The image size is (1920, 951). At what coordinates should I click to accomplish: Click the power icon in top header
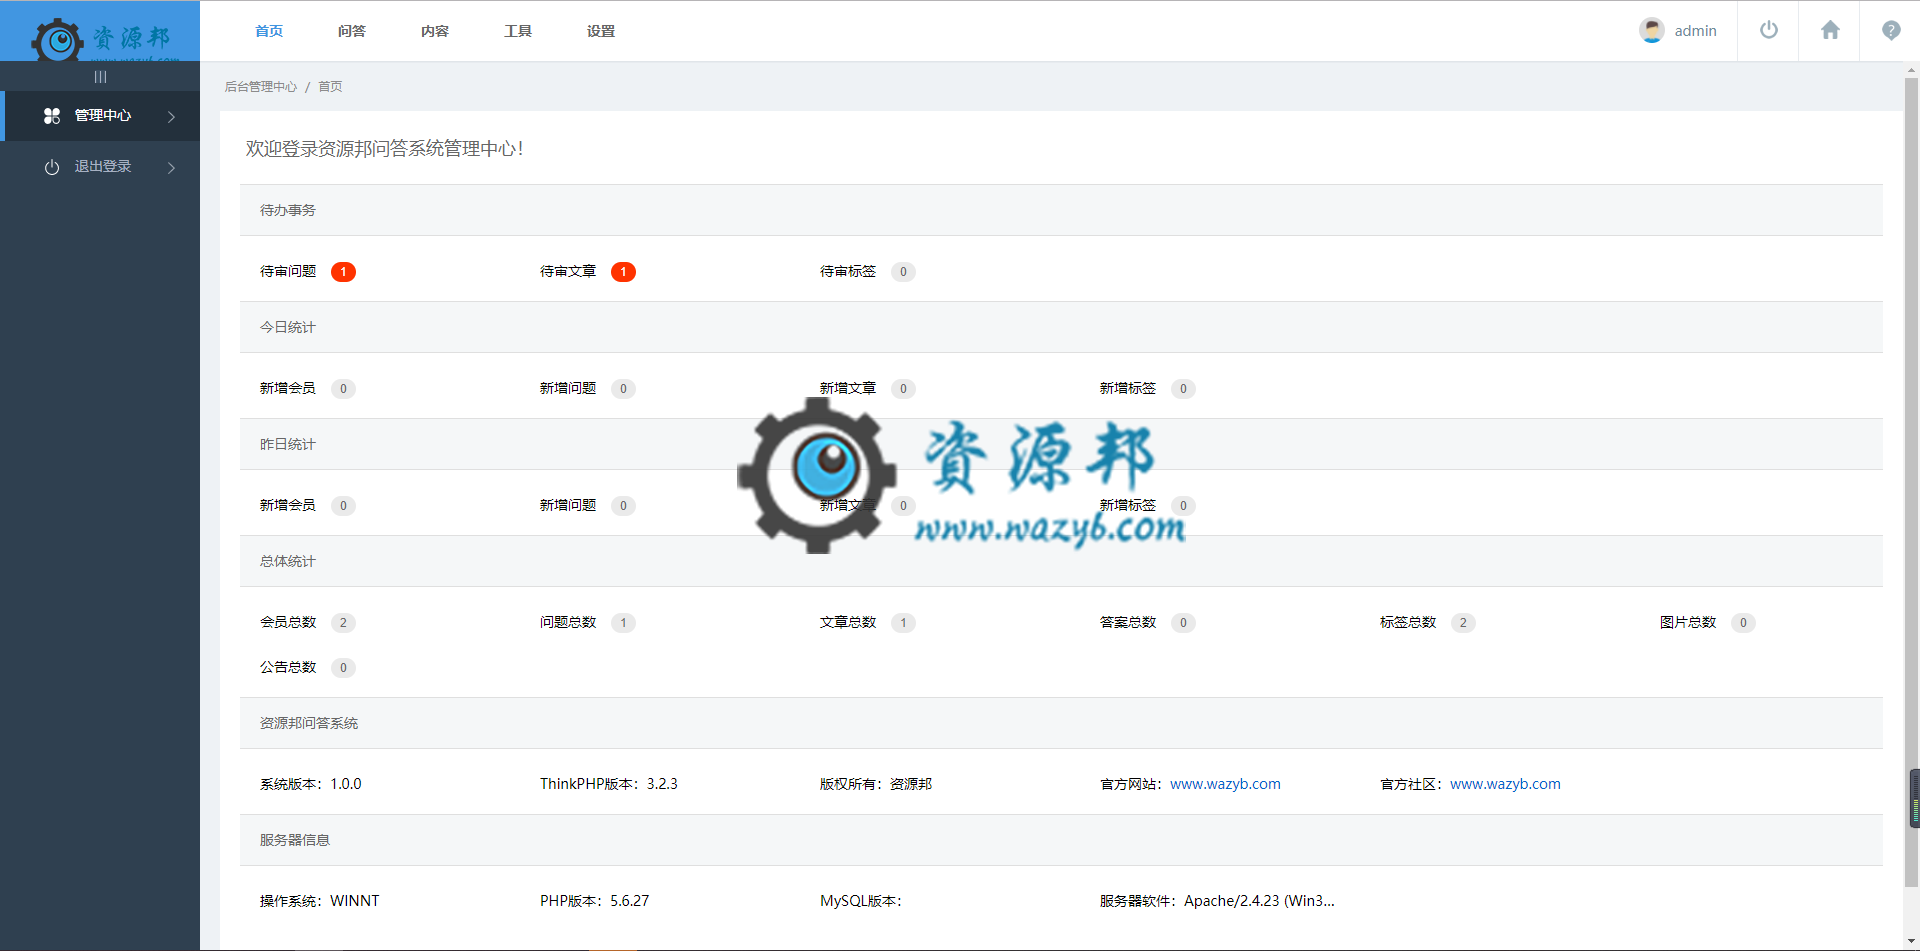[1768, 30]
